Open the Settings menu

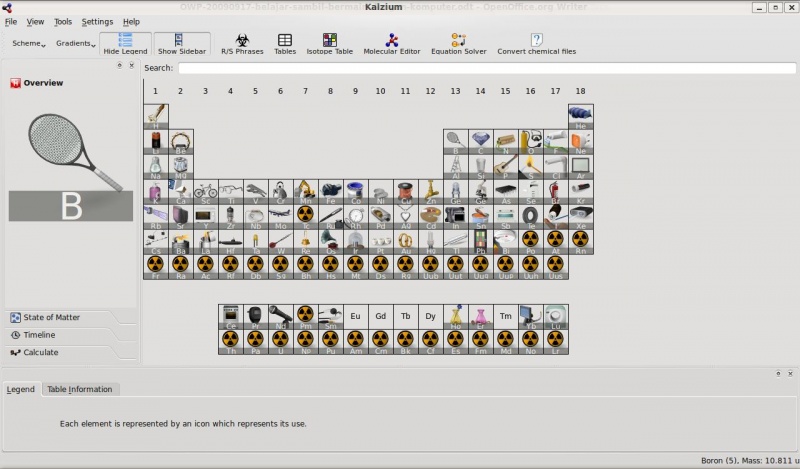[x=97, y=21]
